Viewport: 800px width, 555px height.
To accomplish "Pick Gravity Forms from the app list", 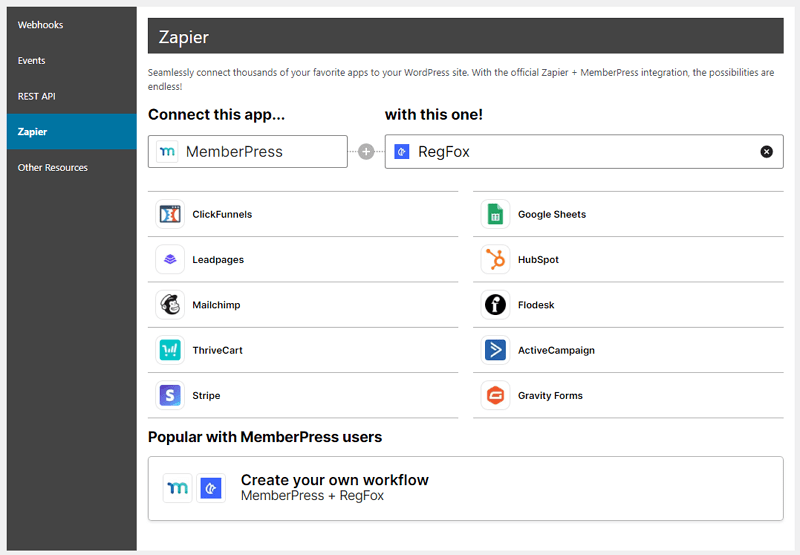I will [628, 395].
